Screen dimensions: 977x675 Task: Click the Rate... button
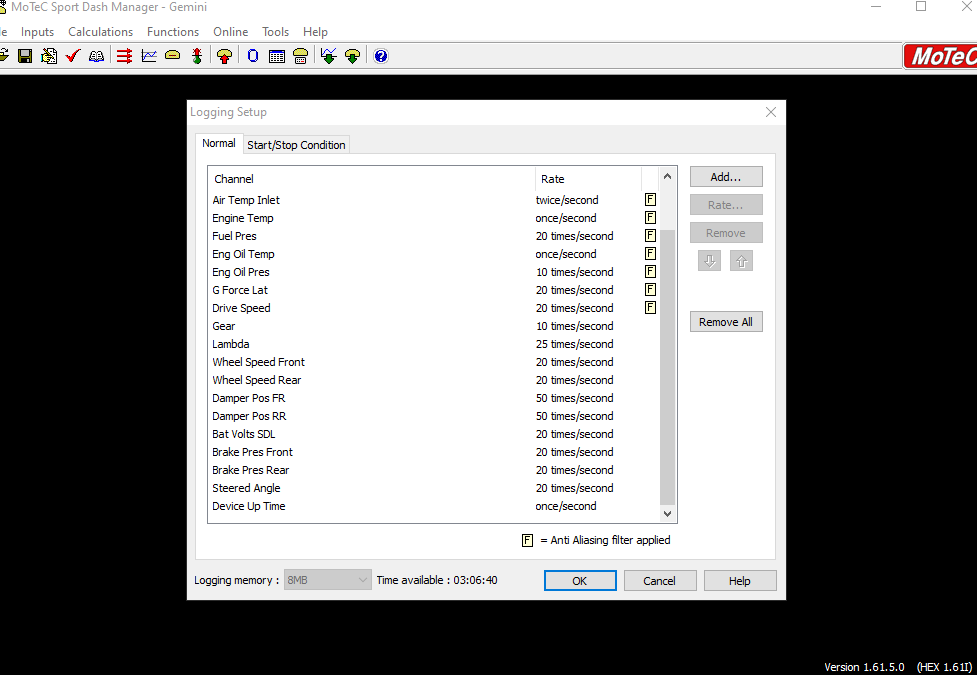click(726, 205)
